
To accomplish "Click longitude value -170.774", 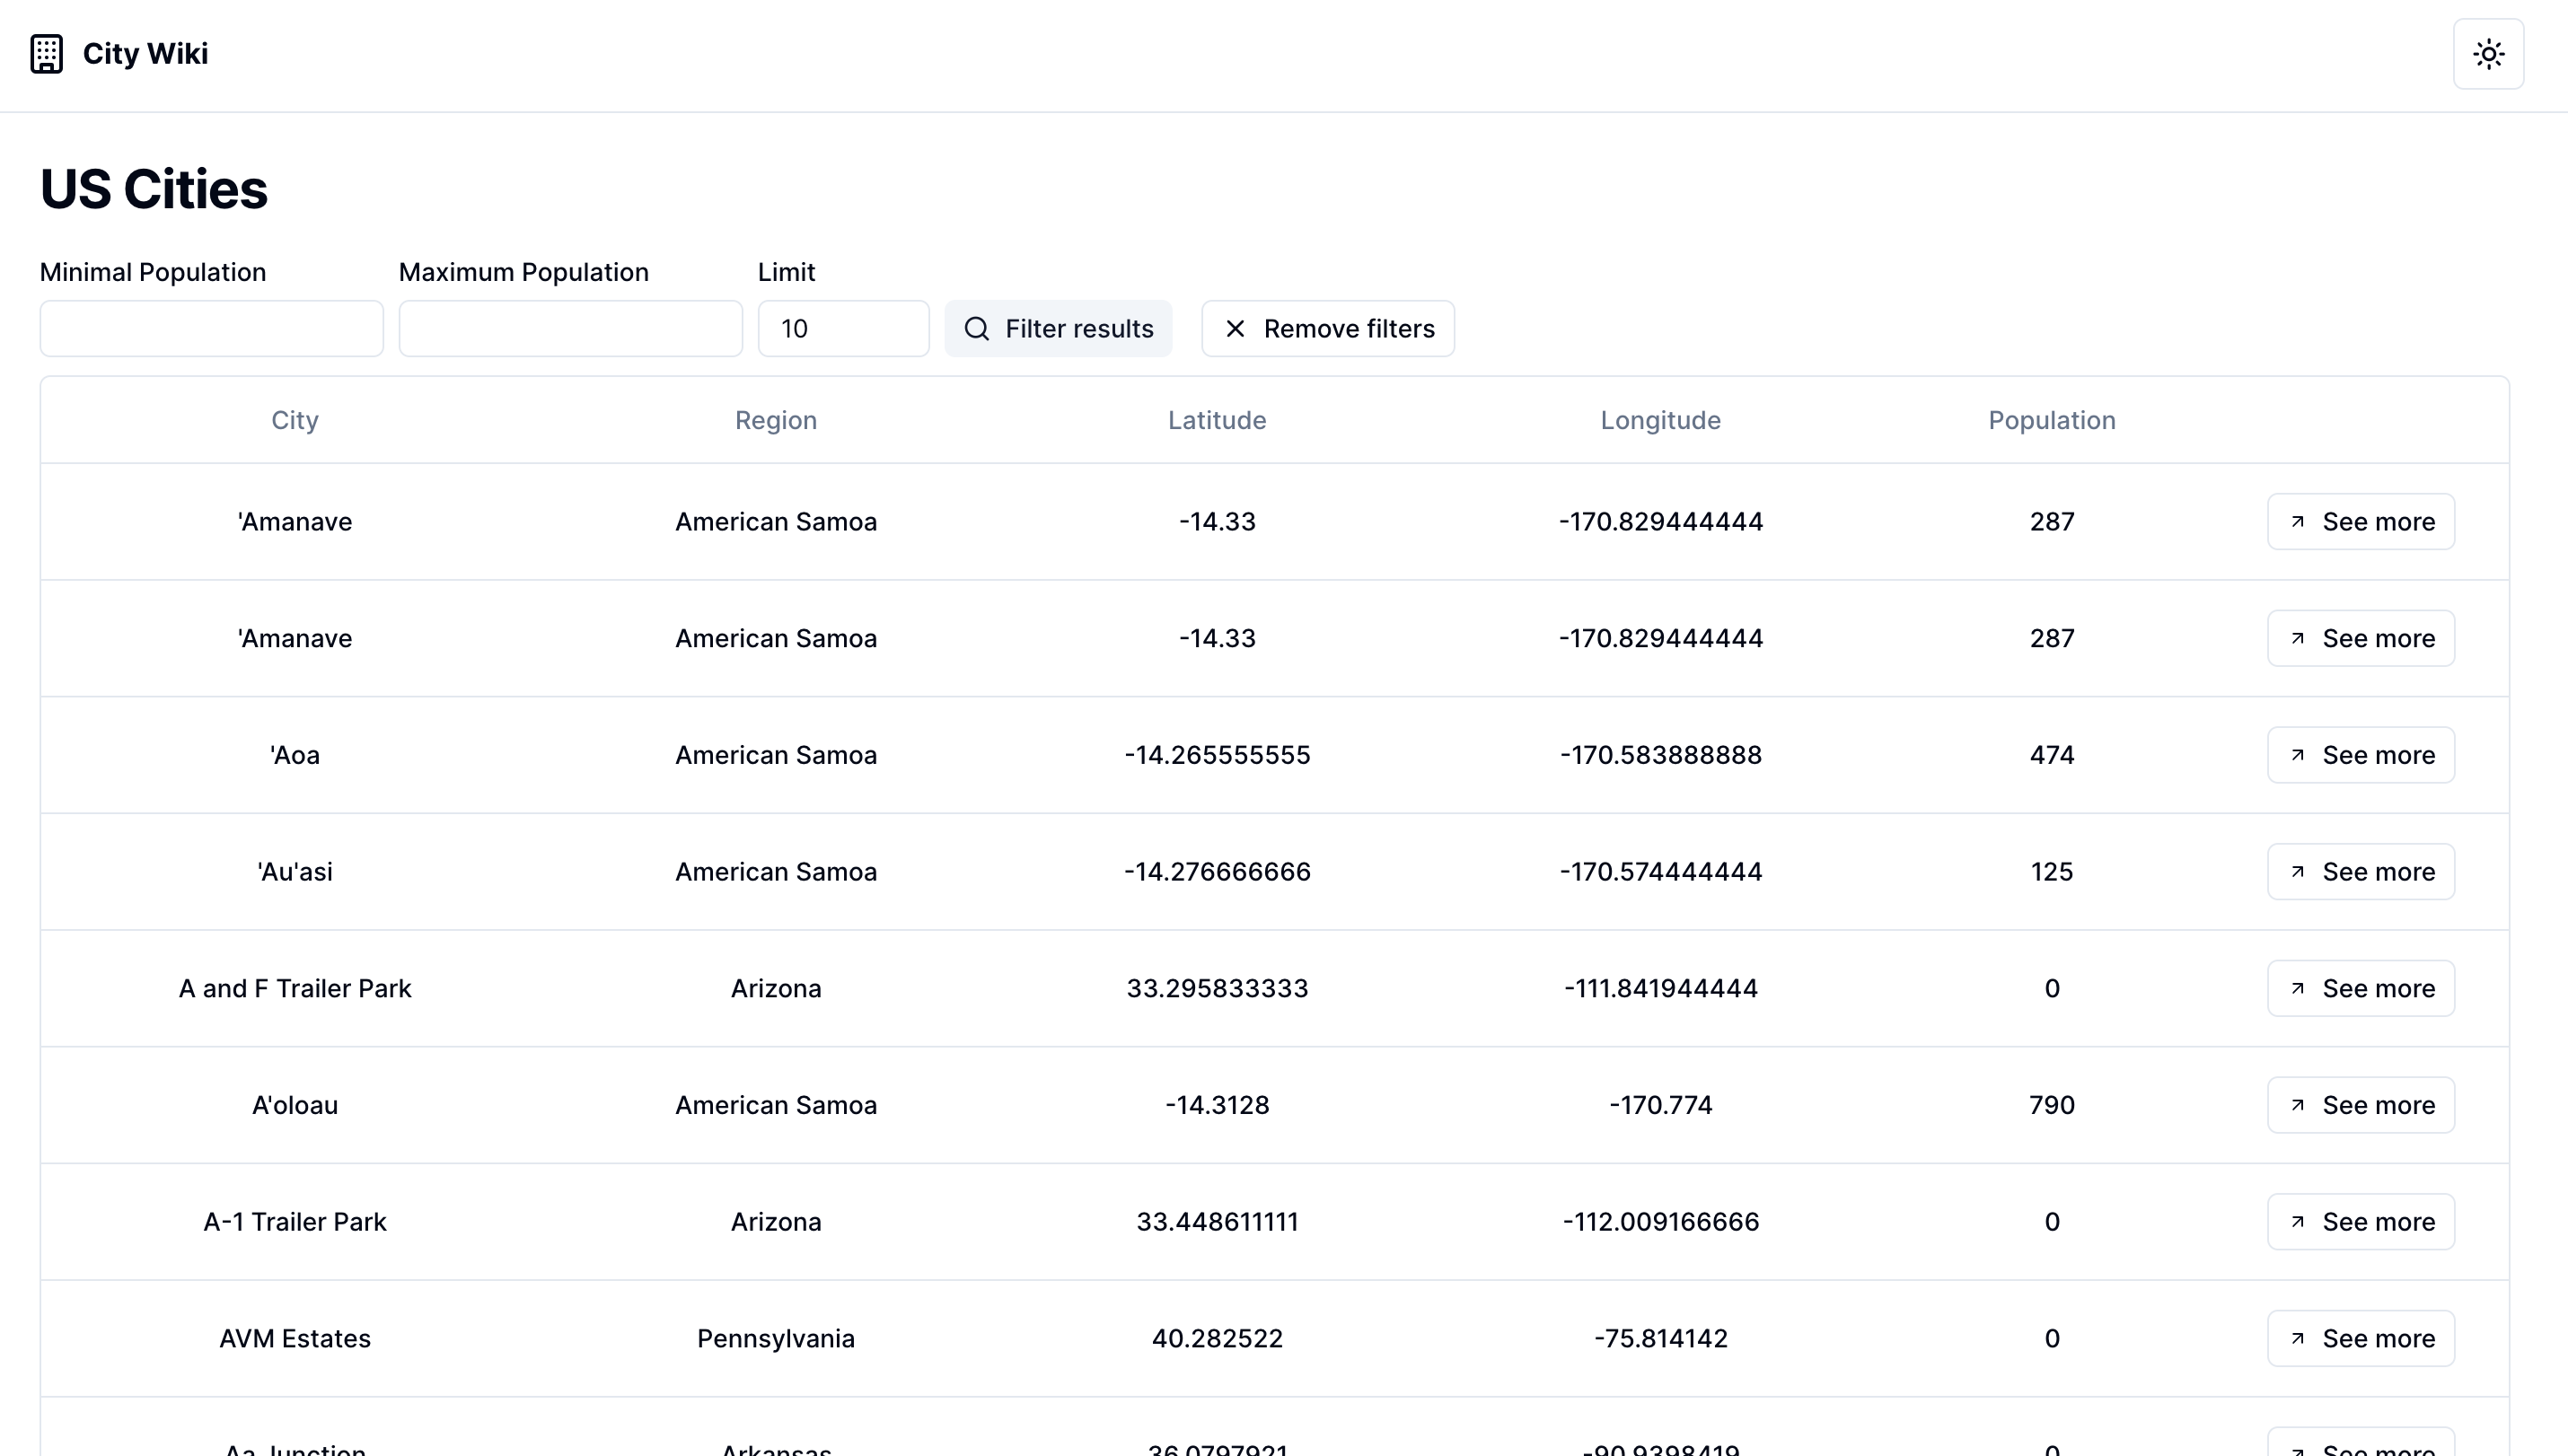I will point(1661,1105).
